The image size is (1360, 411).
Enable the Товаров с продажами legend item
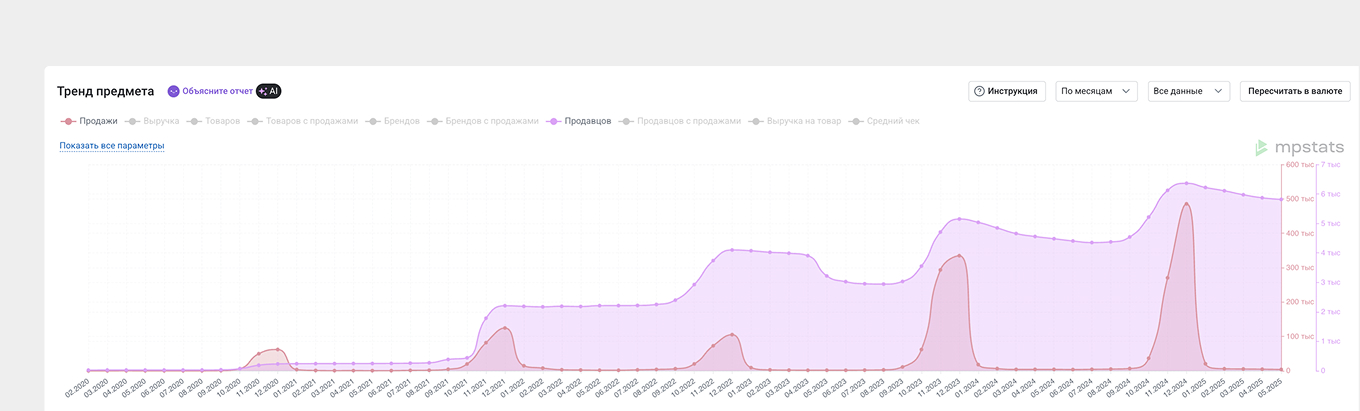[x=304, y=121]
